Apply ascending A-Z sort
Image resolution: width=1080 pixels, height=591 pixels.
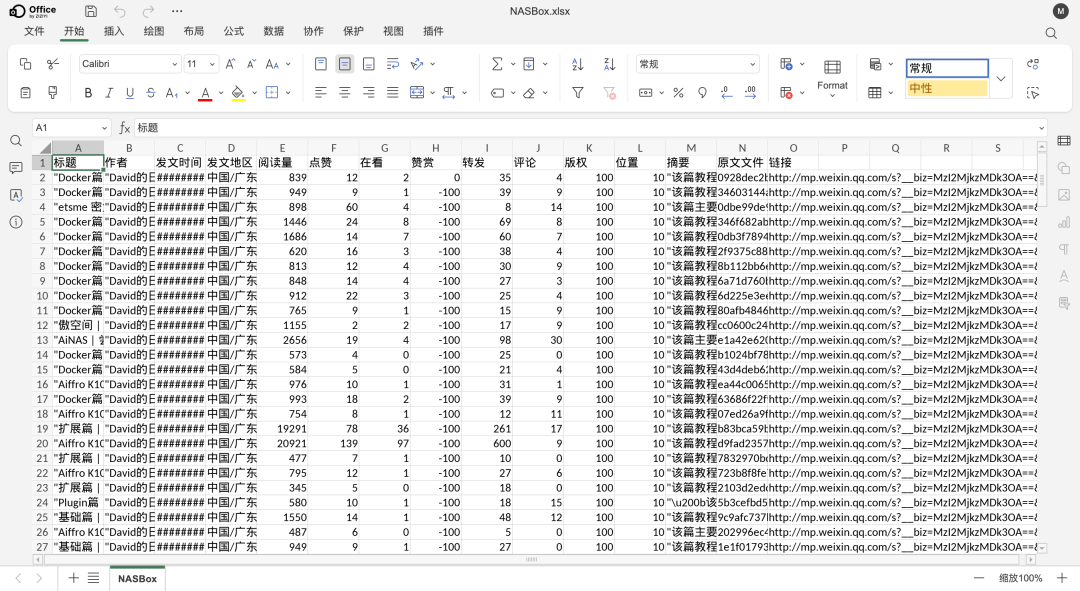click(x=576, y=63)
